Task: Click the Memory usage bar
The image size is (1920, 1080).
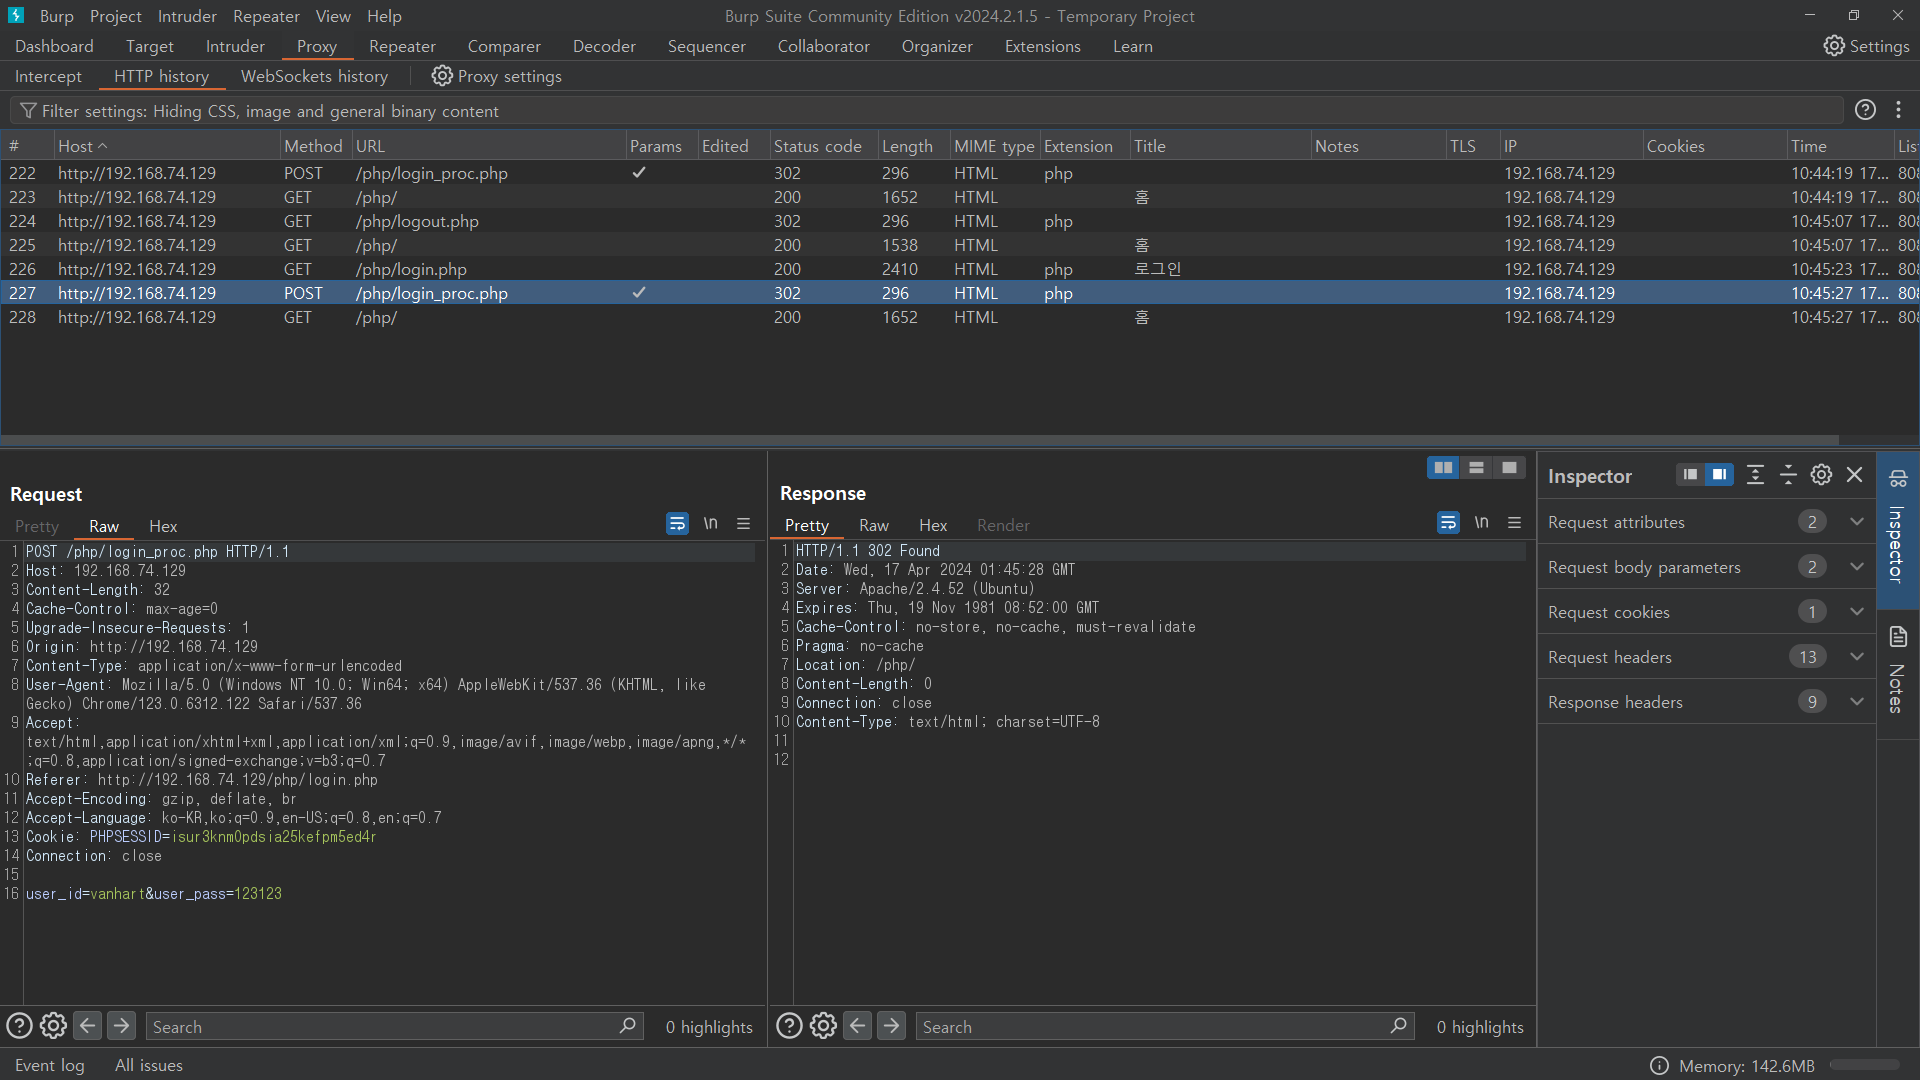Action: 1866,1066
